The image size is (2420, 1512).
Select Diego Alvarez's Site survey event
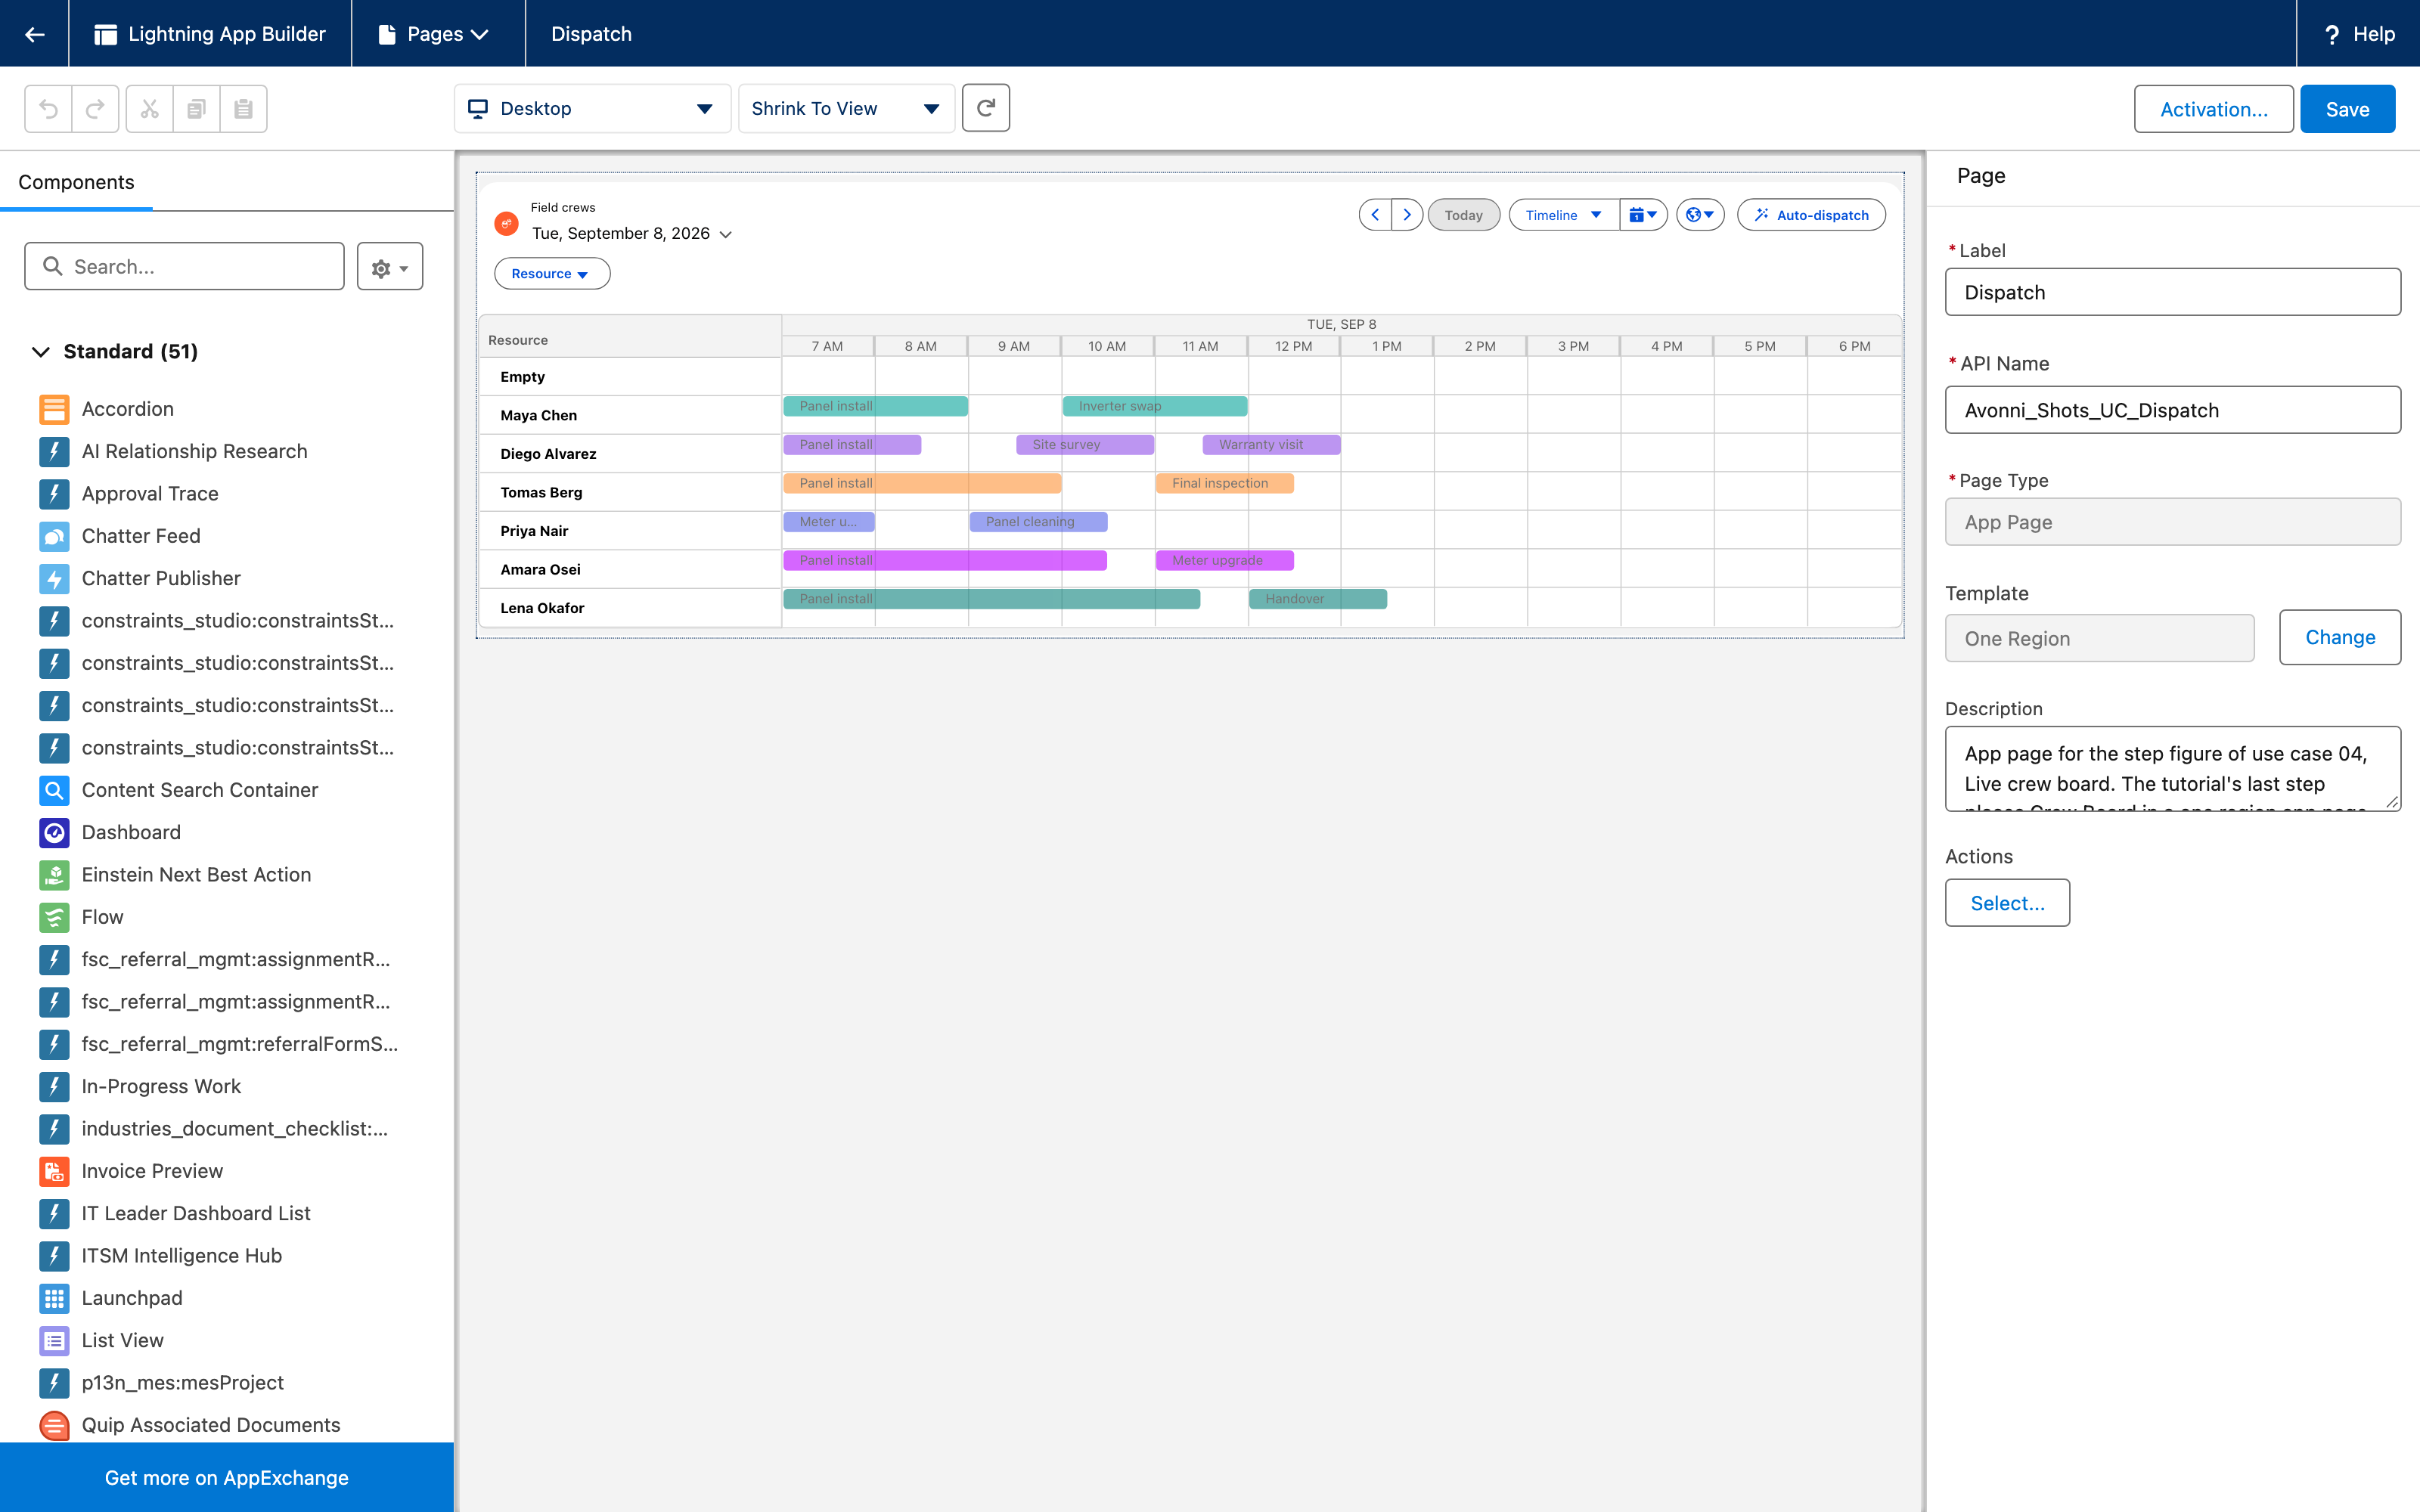tap(1085, 445)
